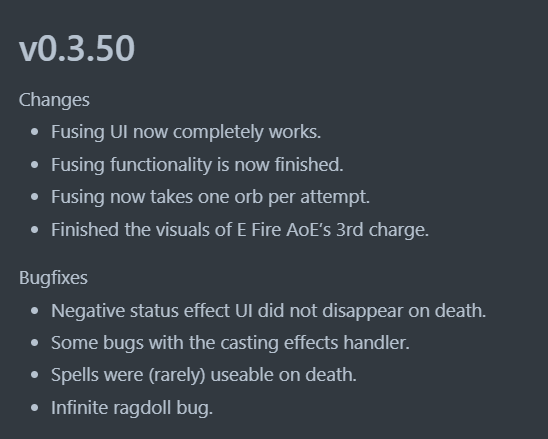Click the Bugfixes section label
548x439 pixels.
[x=53, y=278]
